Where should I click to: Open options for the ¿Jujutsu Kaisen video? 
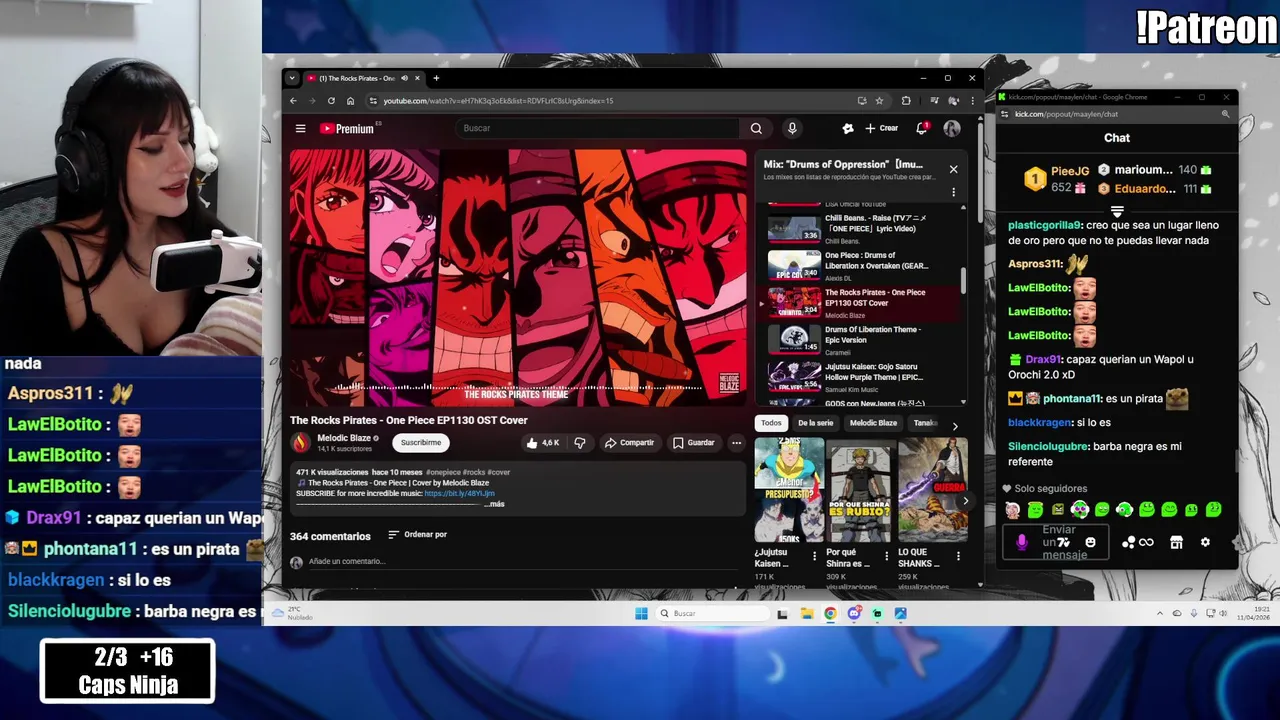point(814,556)
